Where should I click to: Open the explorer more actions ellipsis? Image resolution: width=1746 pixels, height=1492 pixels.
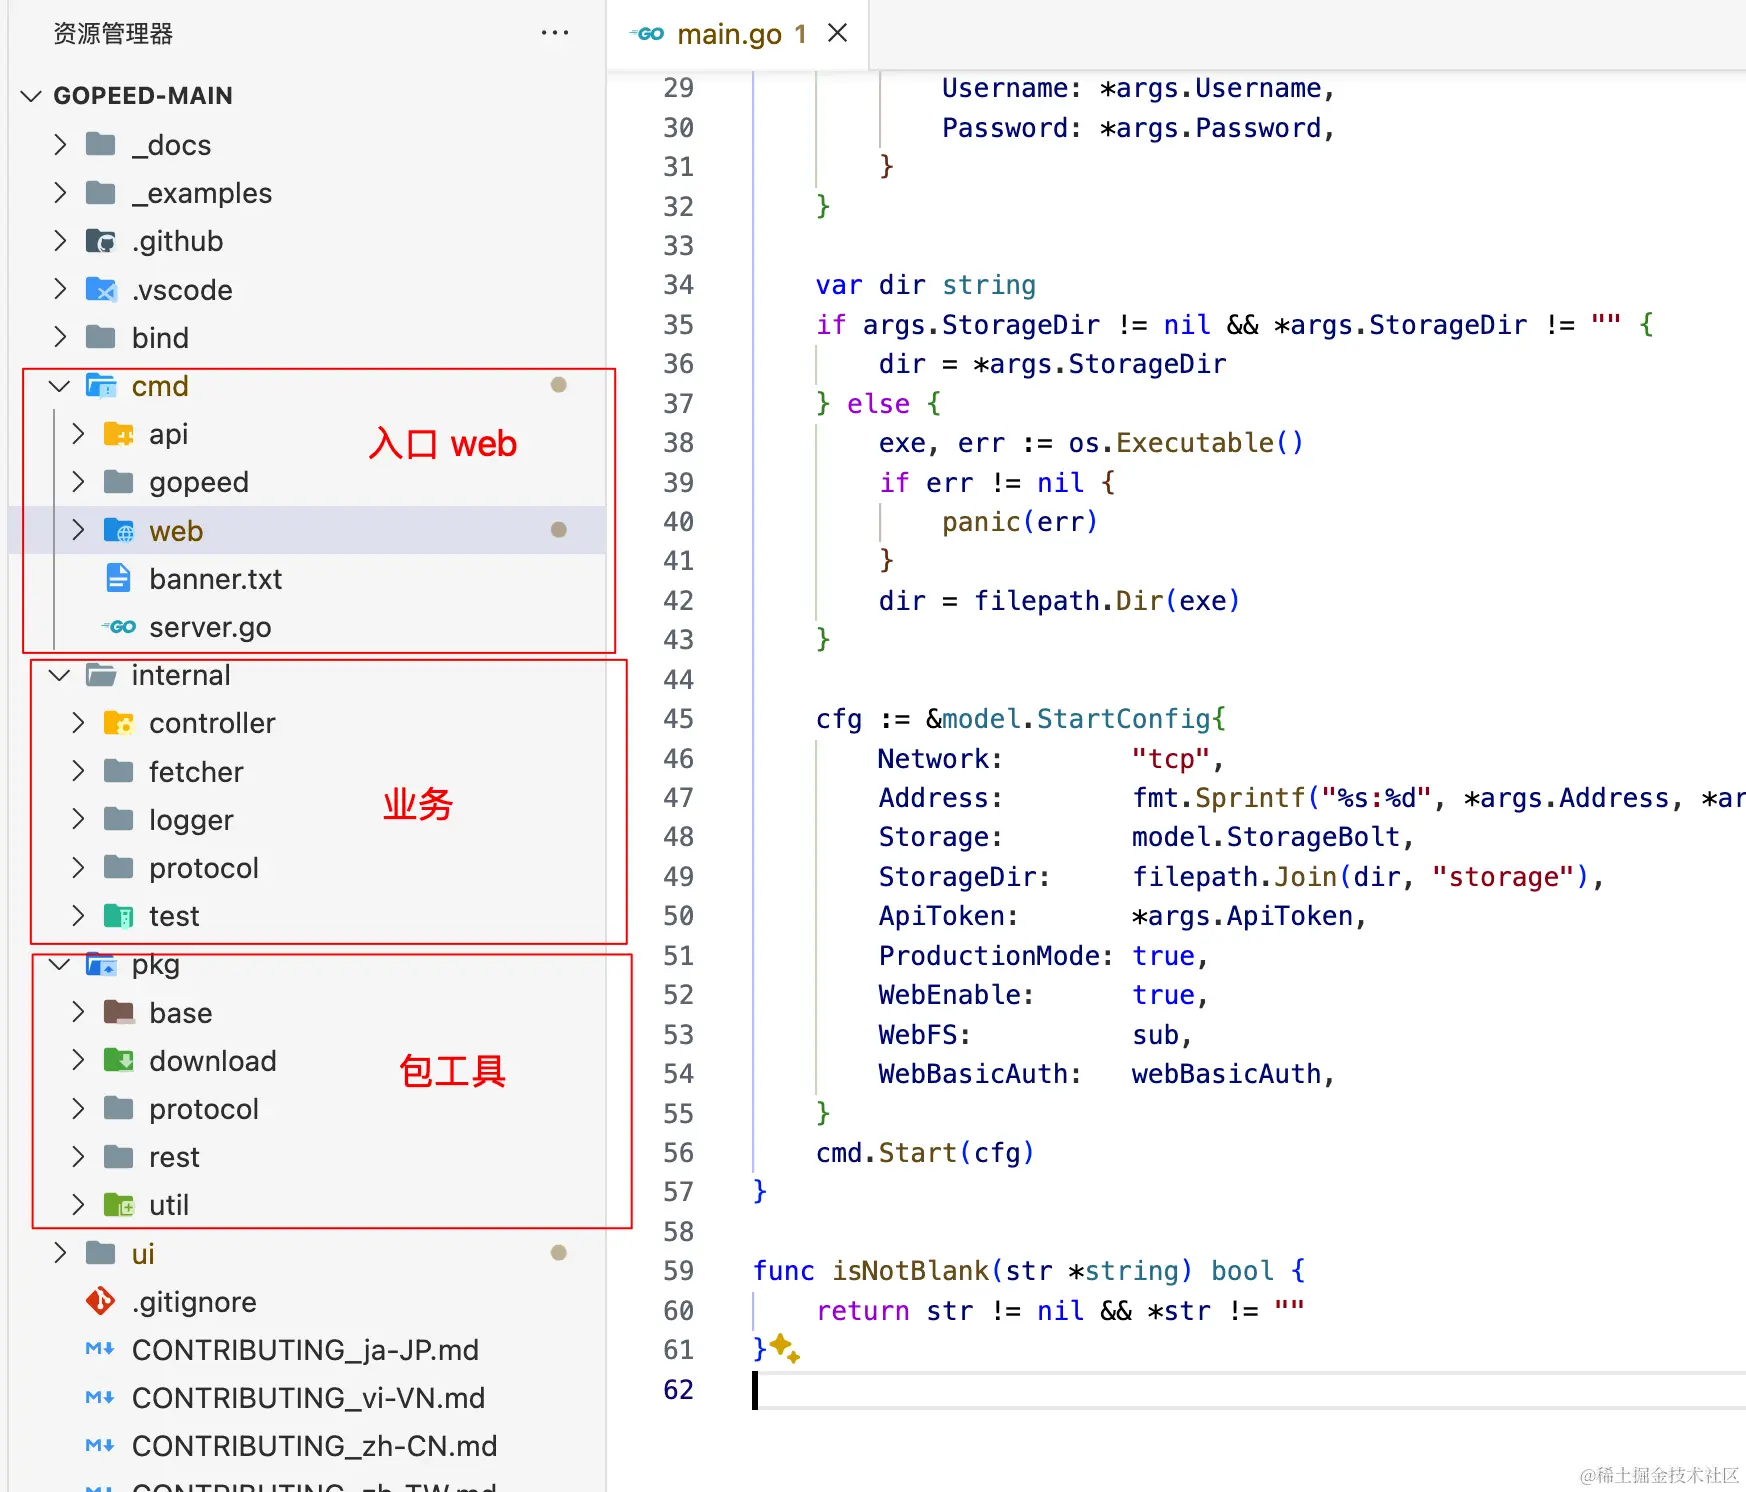554,33
